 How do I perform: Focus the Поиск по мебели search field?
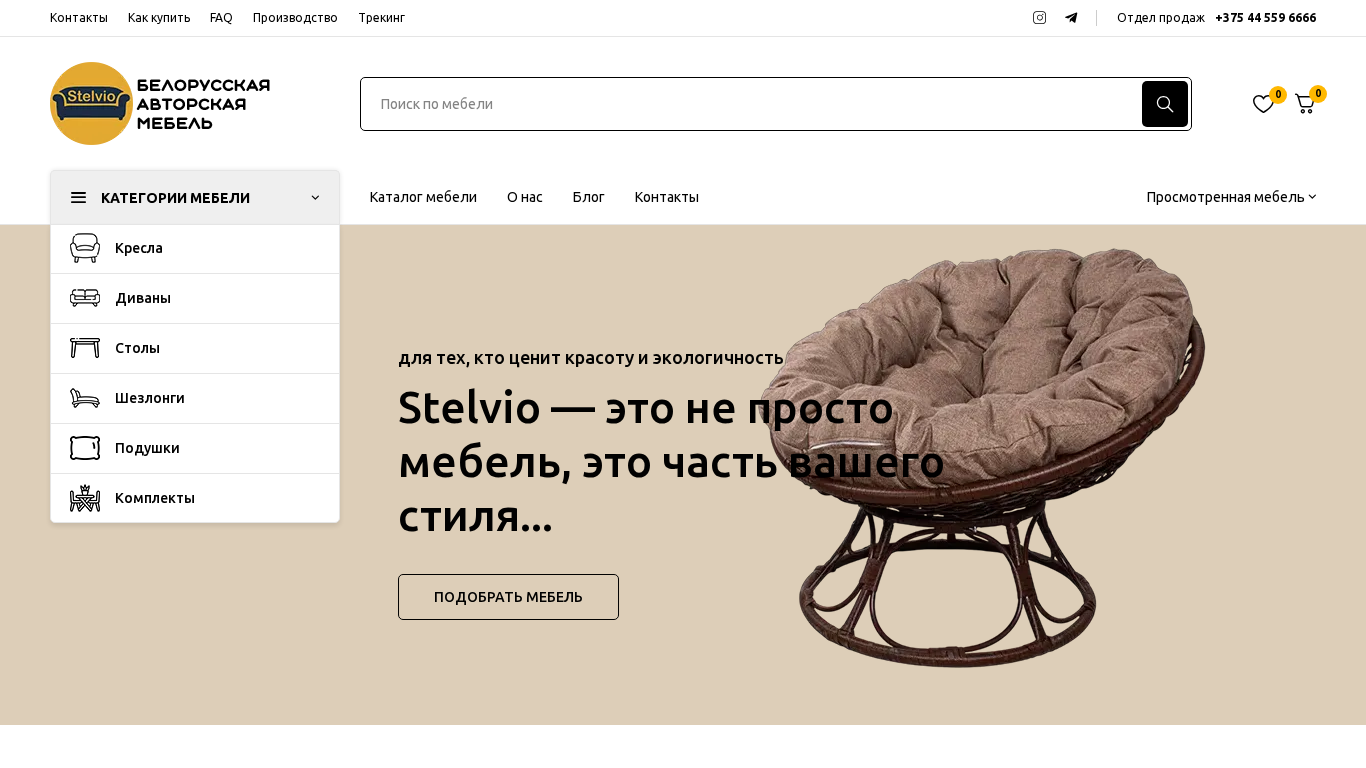(751, 104)
